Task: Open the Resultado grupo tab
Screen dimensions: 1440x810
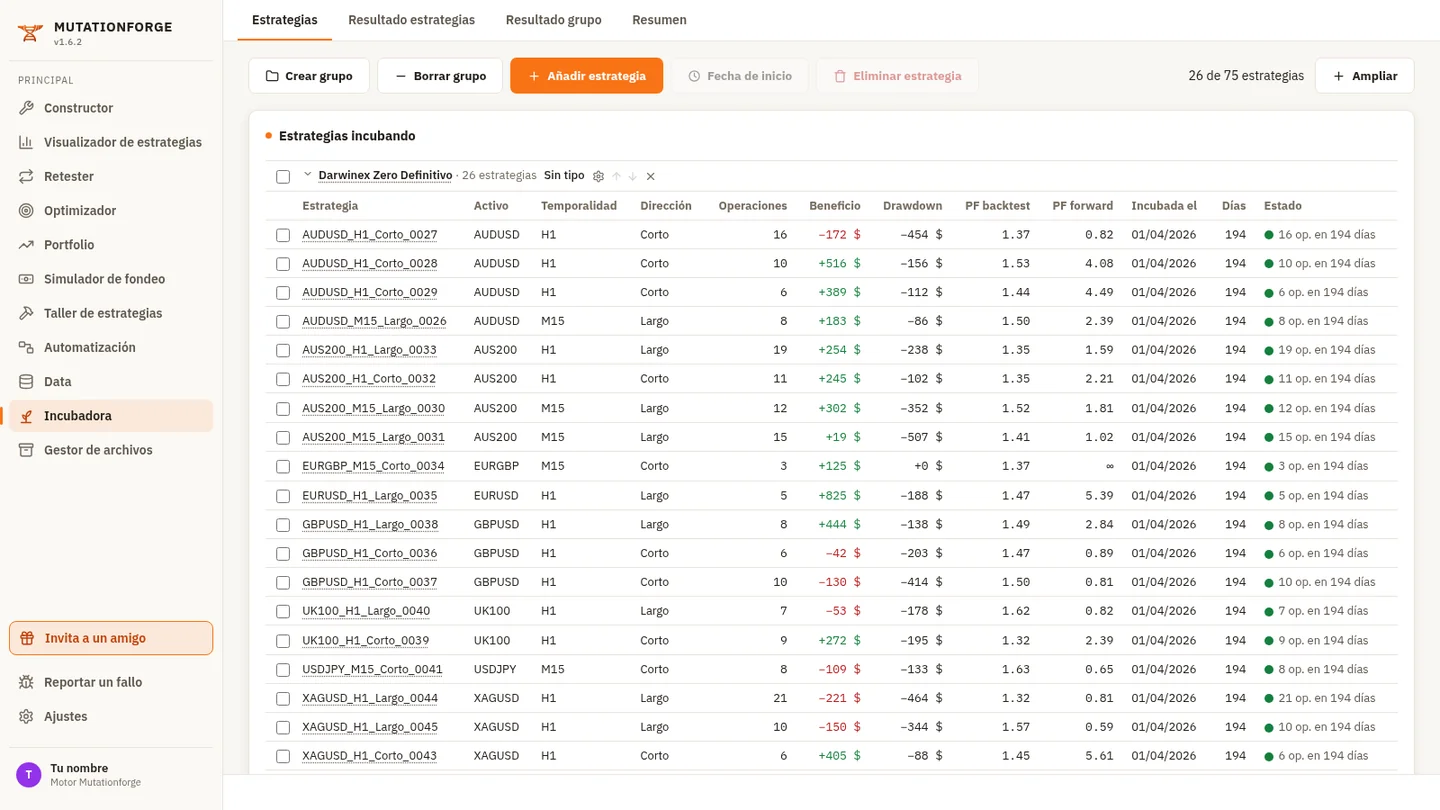Action: click(554, 20)
